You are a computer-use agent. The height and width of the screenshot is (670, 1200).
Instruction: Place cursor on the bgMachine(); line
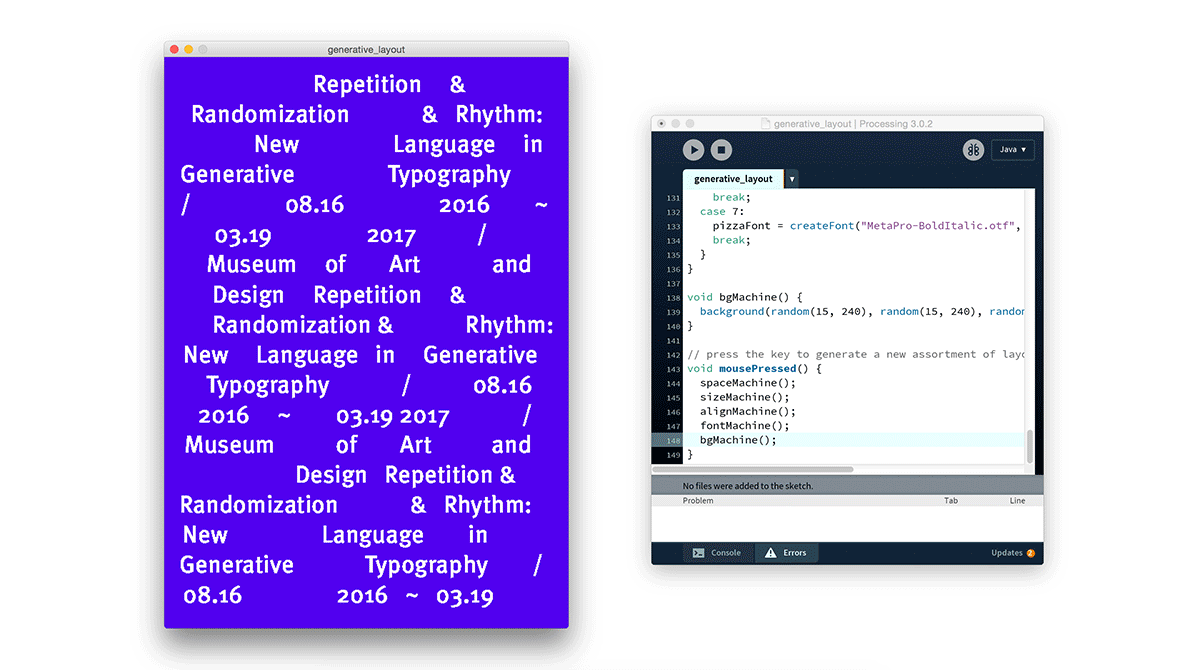pyautogui.click(x=738, y=440)
